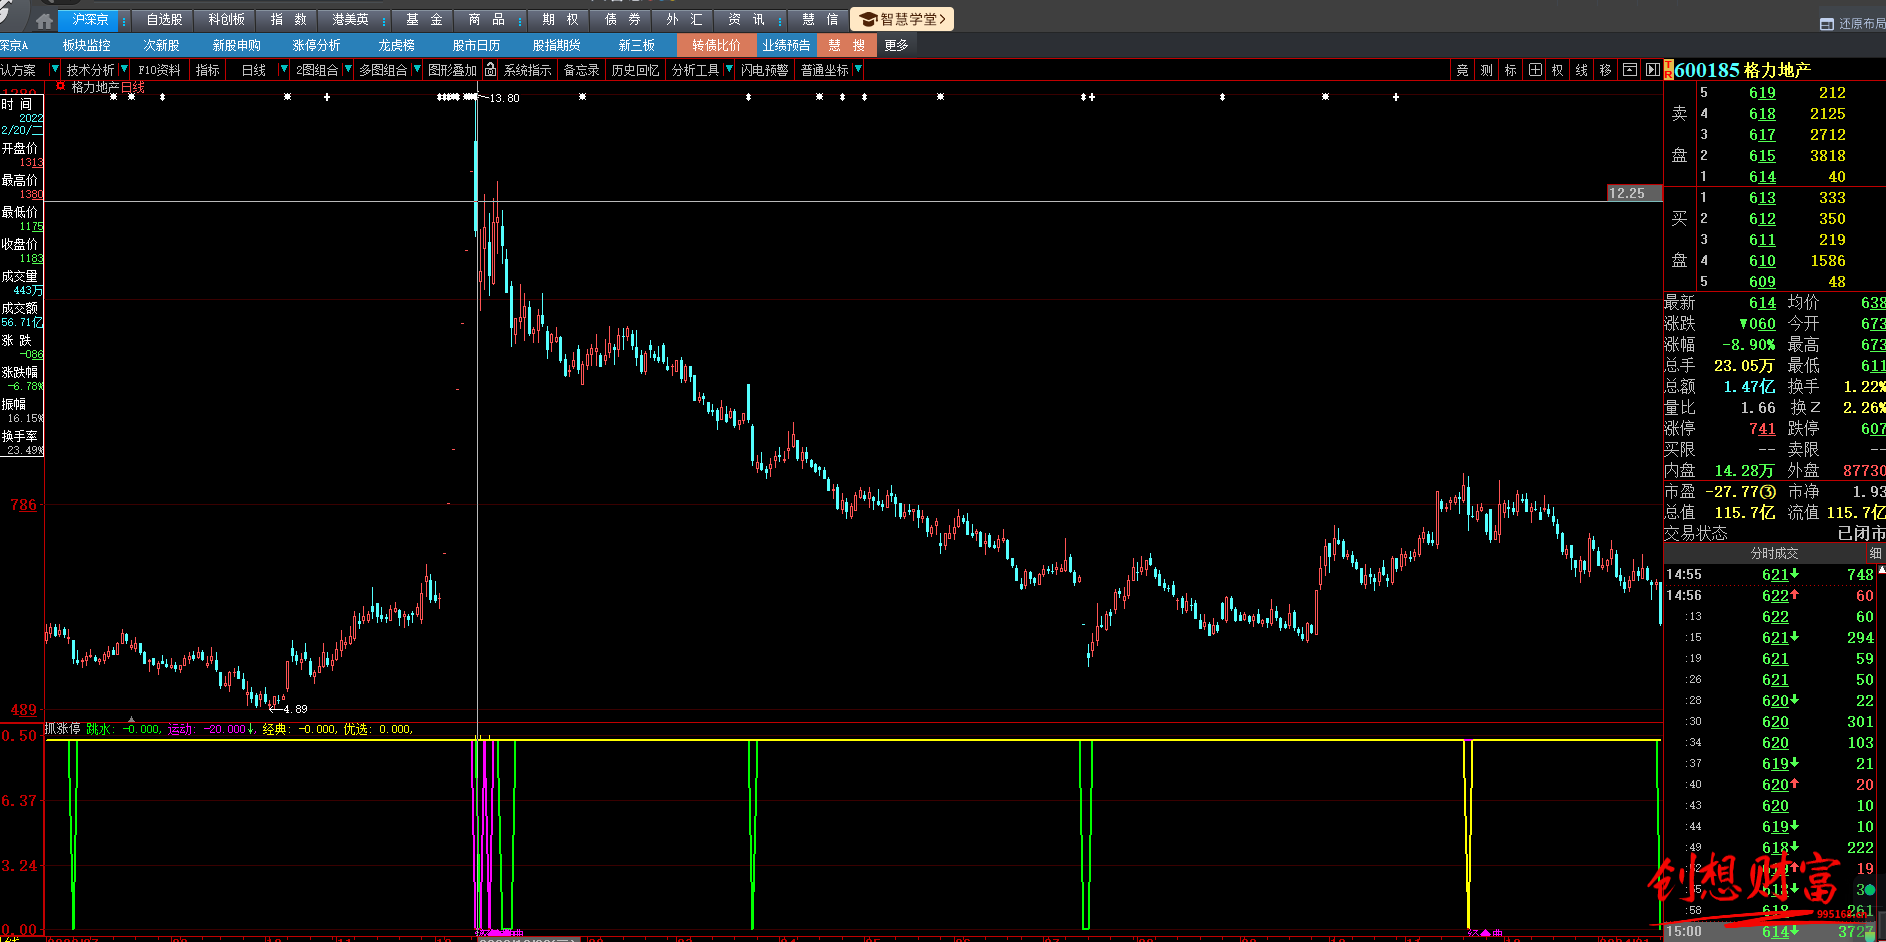This screenshot has height=942, width=1886.
Task: Click the 线 draw line icon
Action: [1581, 70]
